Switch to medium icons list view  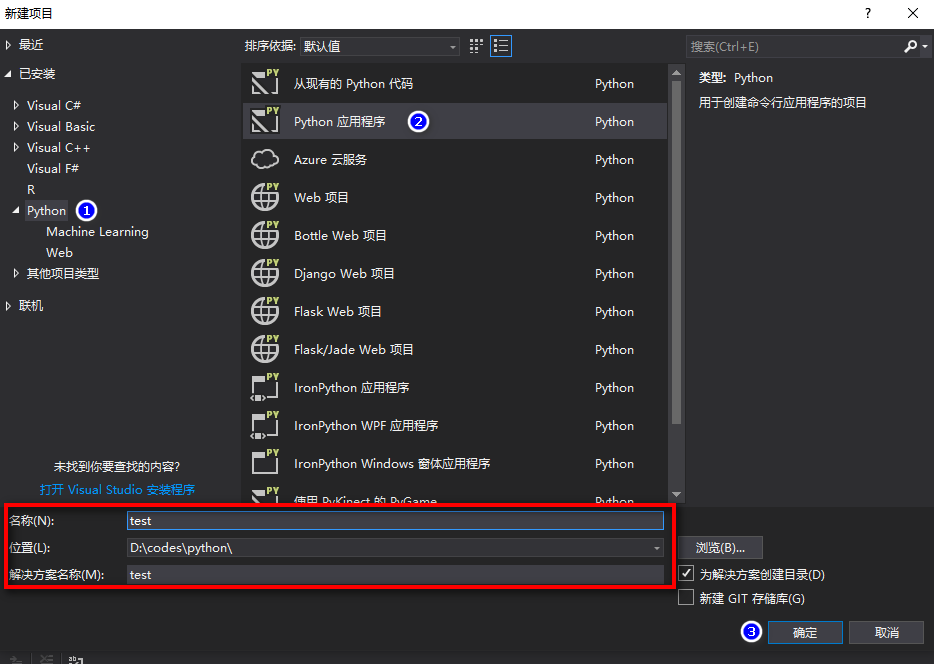501,46
